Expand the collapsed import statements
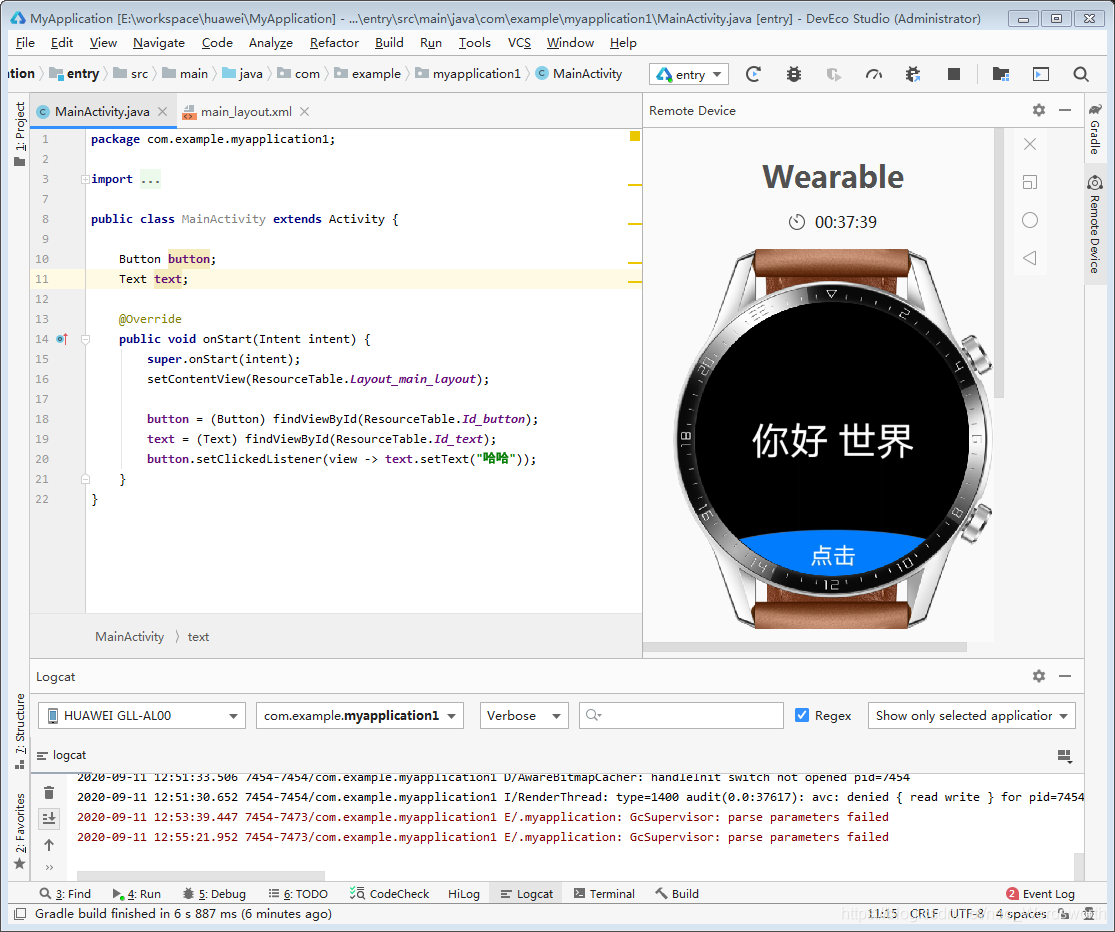The width and height of the screenshot is (1115, 932). click(85, 179)
